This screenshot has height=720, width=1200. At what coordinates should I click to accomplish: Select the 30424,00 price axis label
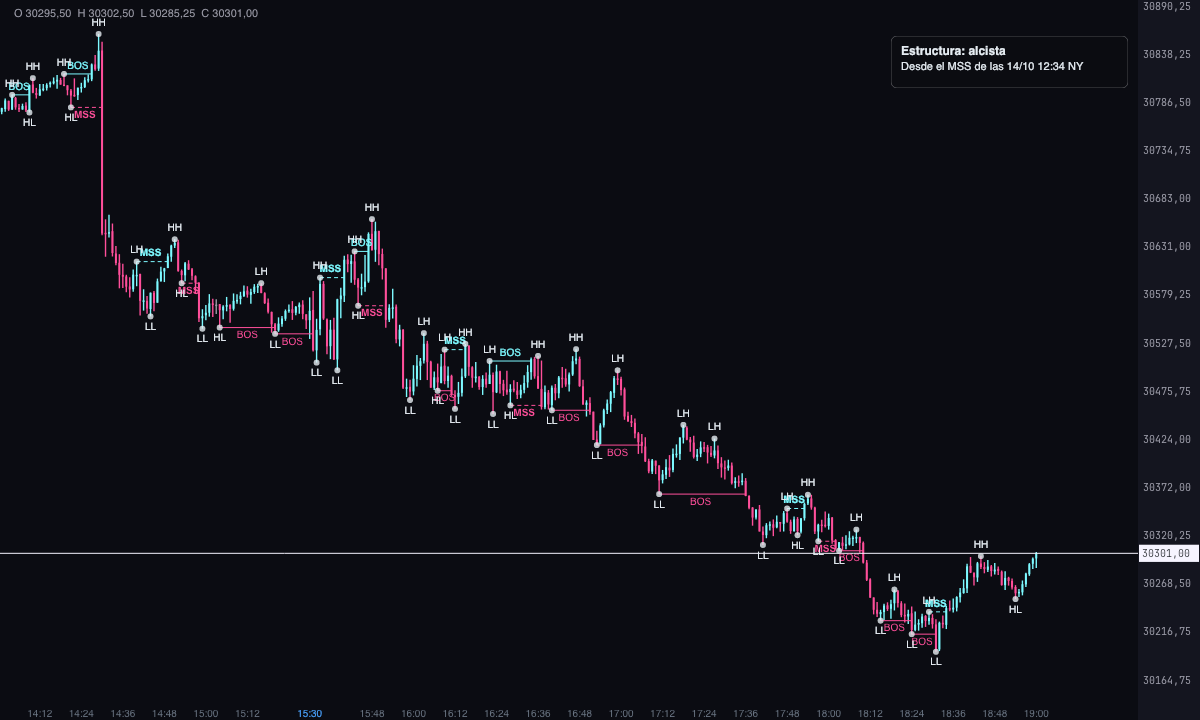point(1167,439)
